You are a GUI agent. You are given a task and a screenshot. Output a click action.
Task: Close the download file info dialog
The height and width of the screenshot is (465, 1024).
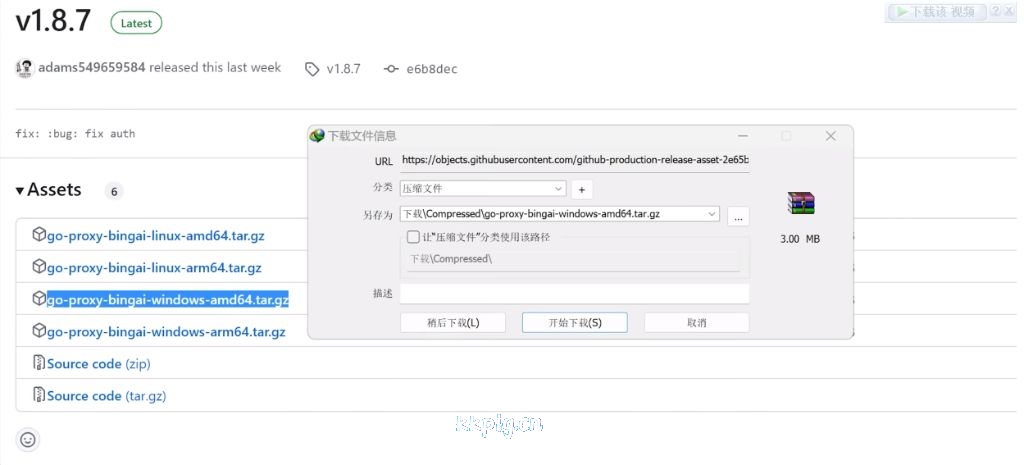point(831,136)
